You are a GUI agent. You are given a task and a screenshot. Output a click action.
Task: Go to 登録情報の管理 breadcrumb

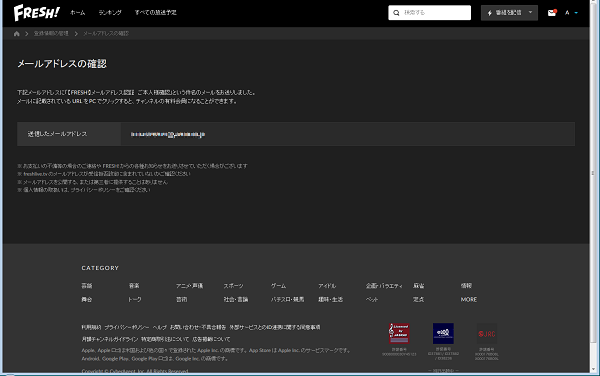(51, 34)
